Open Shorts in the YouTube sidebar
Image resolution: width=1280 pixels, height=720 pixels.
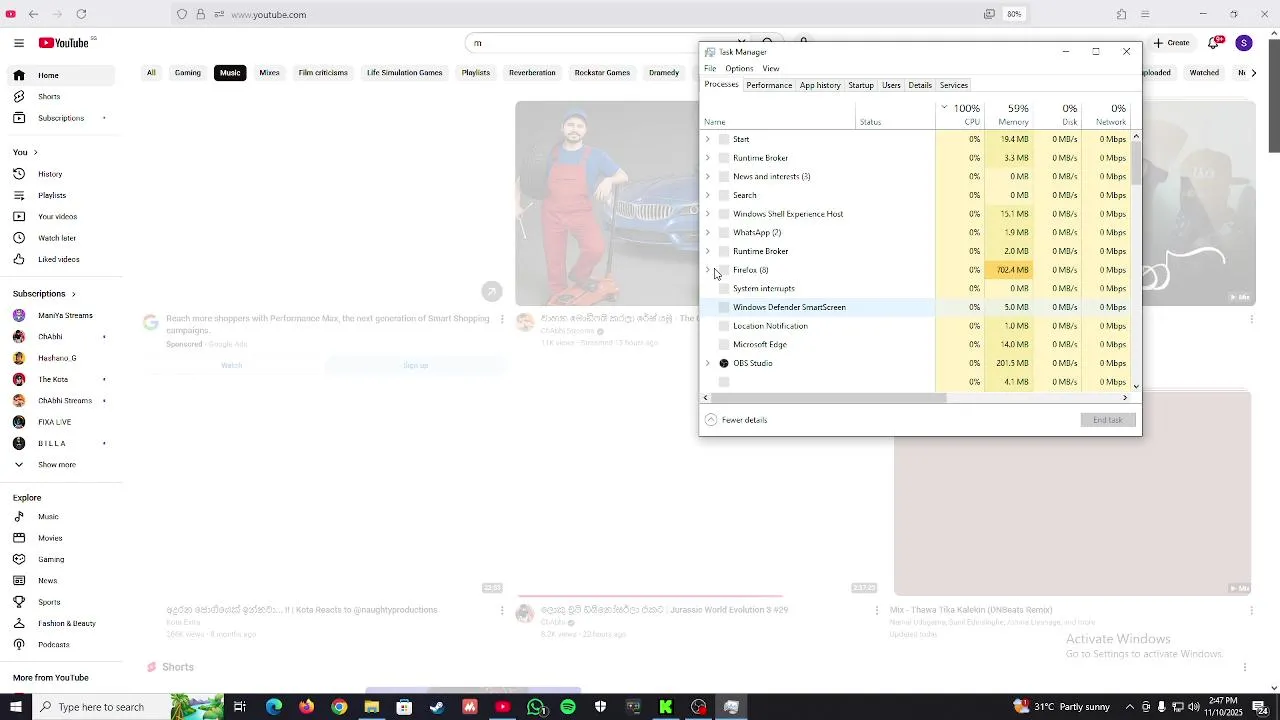(60, 97)
